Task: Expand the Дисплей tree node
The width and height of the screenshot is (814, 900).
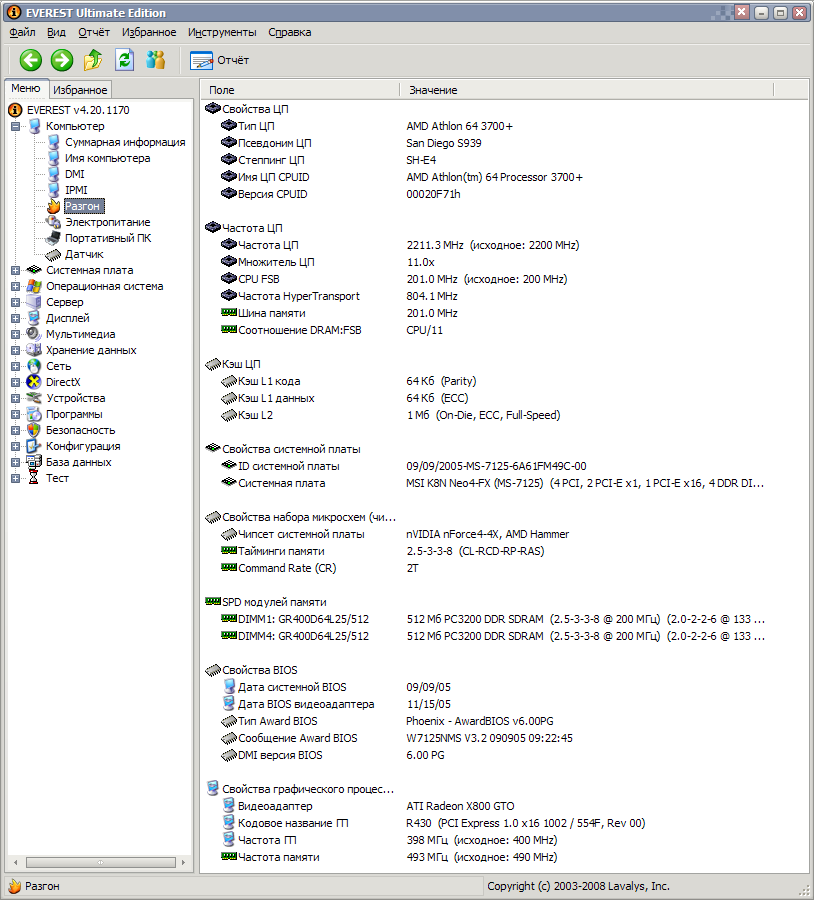Action: point(15,319)
